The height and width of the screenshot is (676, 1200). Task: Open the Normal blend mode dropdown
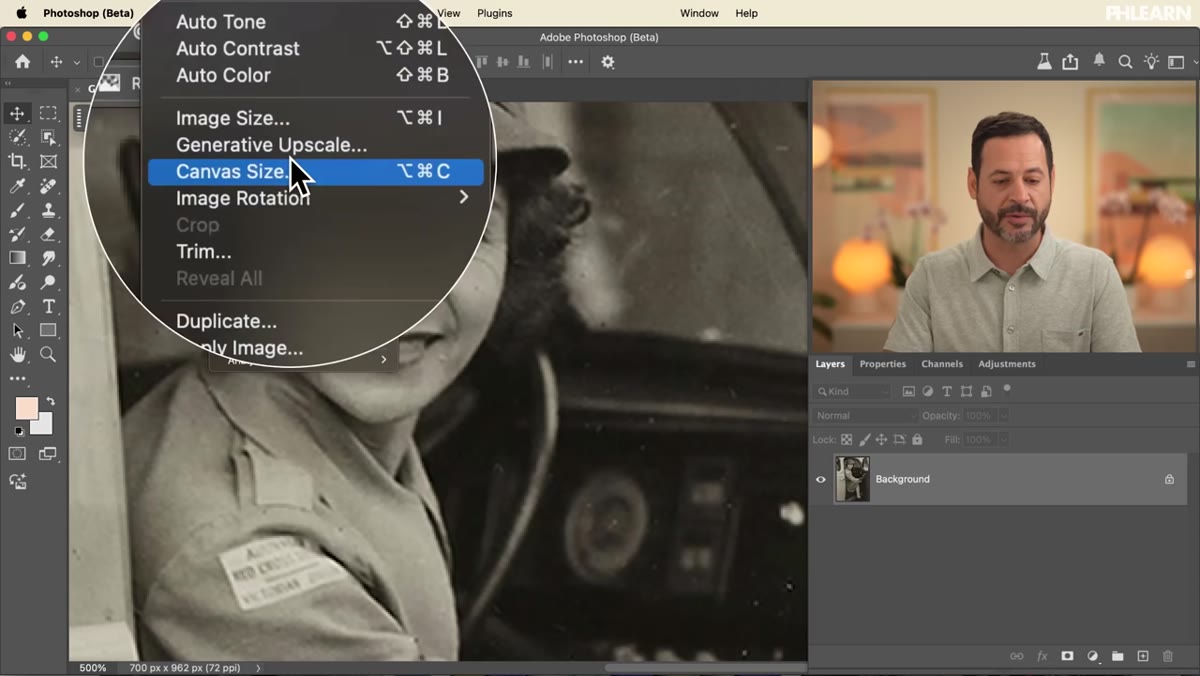(x=867, y=415)
